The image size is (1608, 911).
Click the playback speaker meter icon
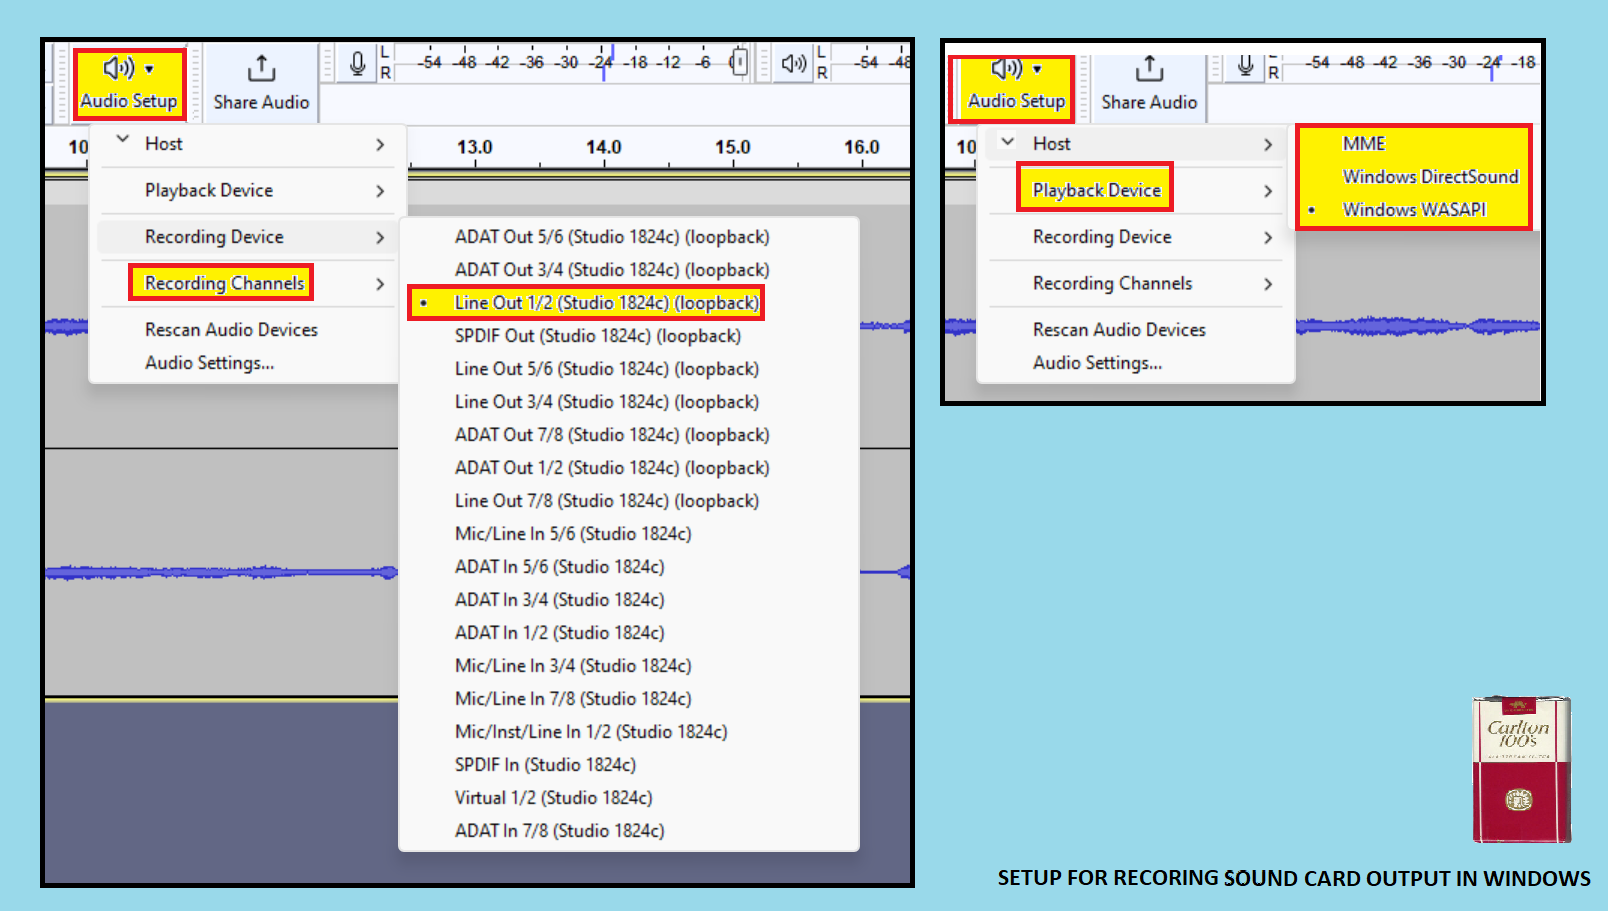[793, 62]
